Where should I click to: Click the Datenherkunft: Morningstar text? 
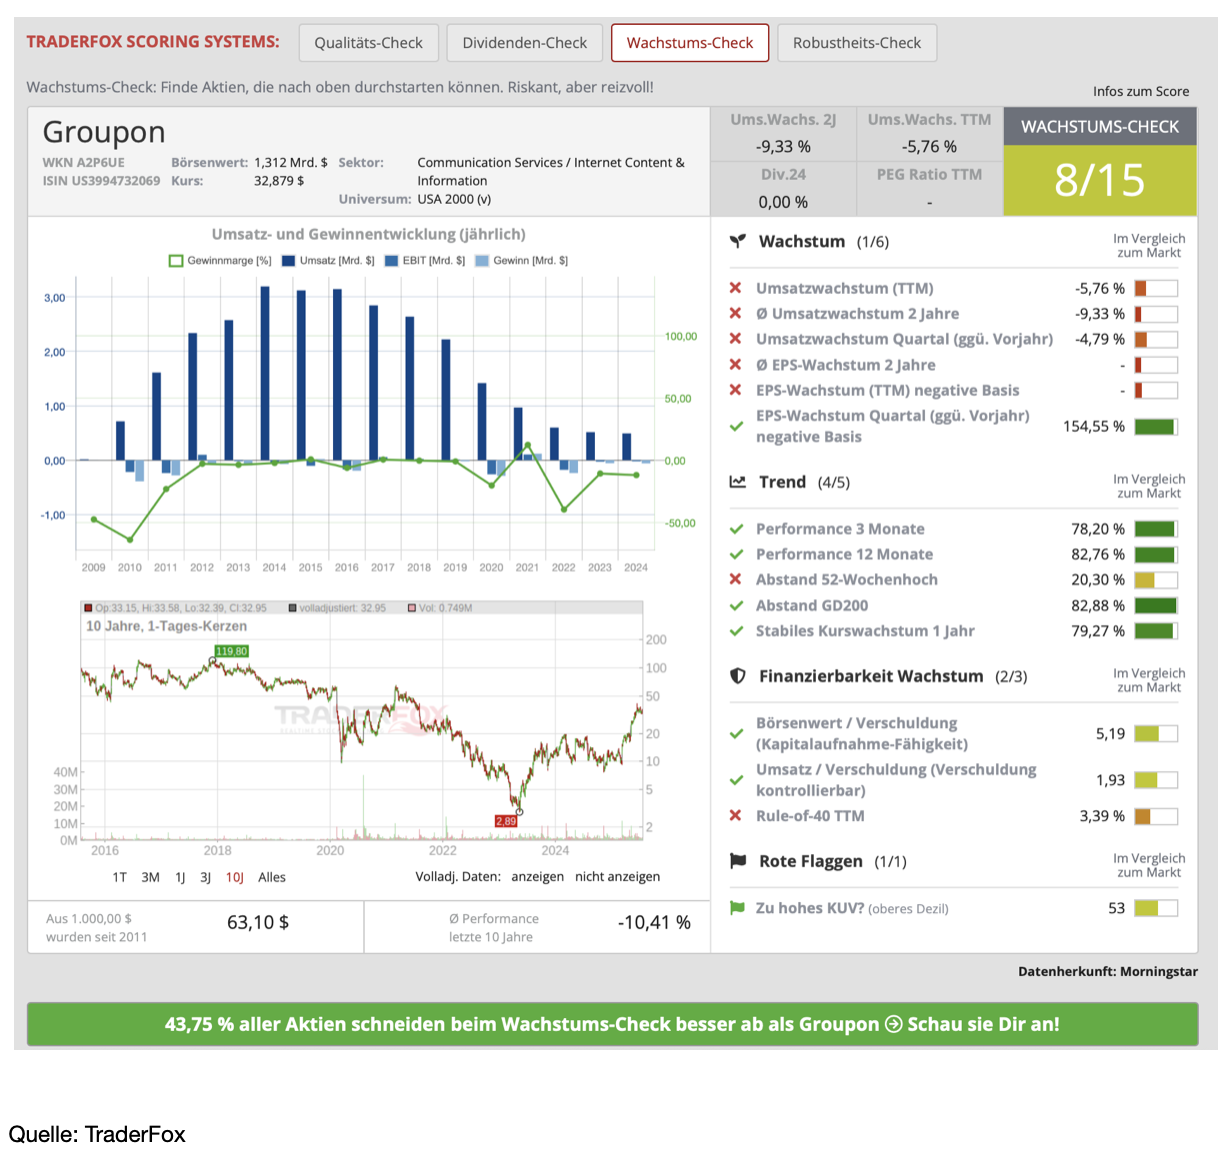point(1108,971)
